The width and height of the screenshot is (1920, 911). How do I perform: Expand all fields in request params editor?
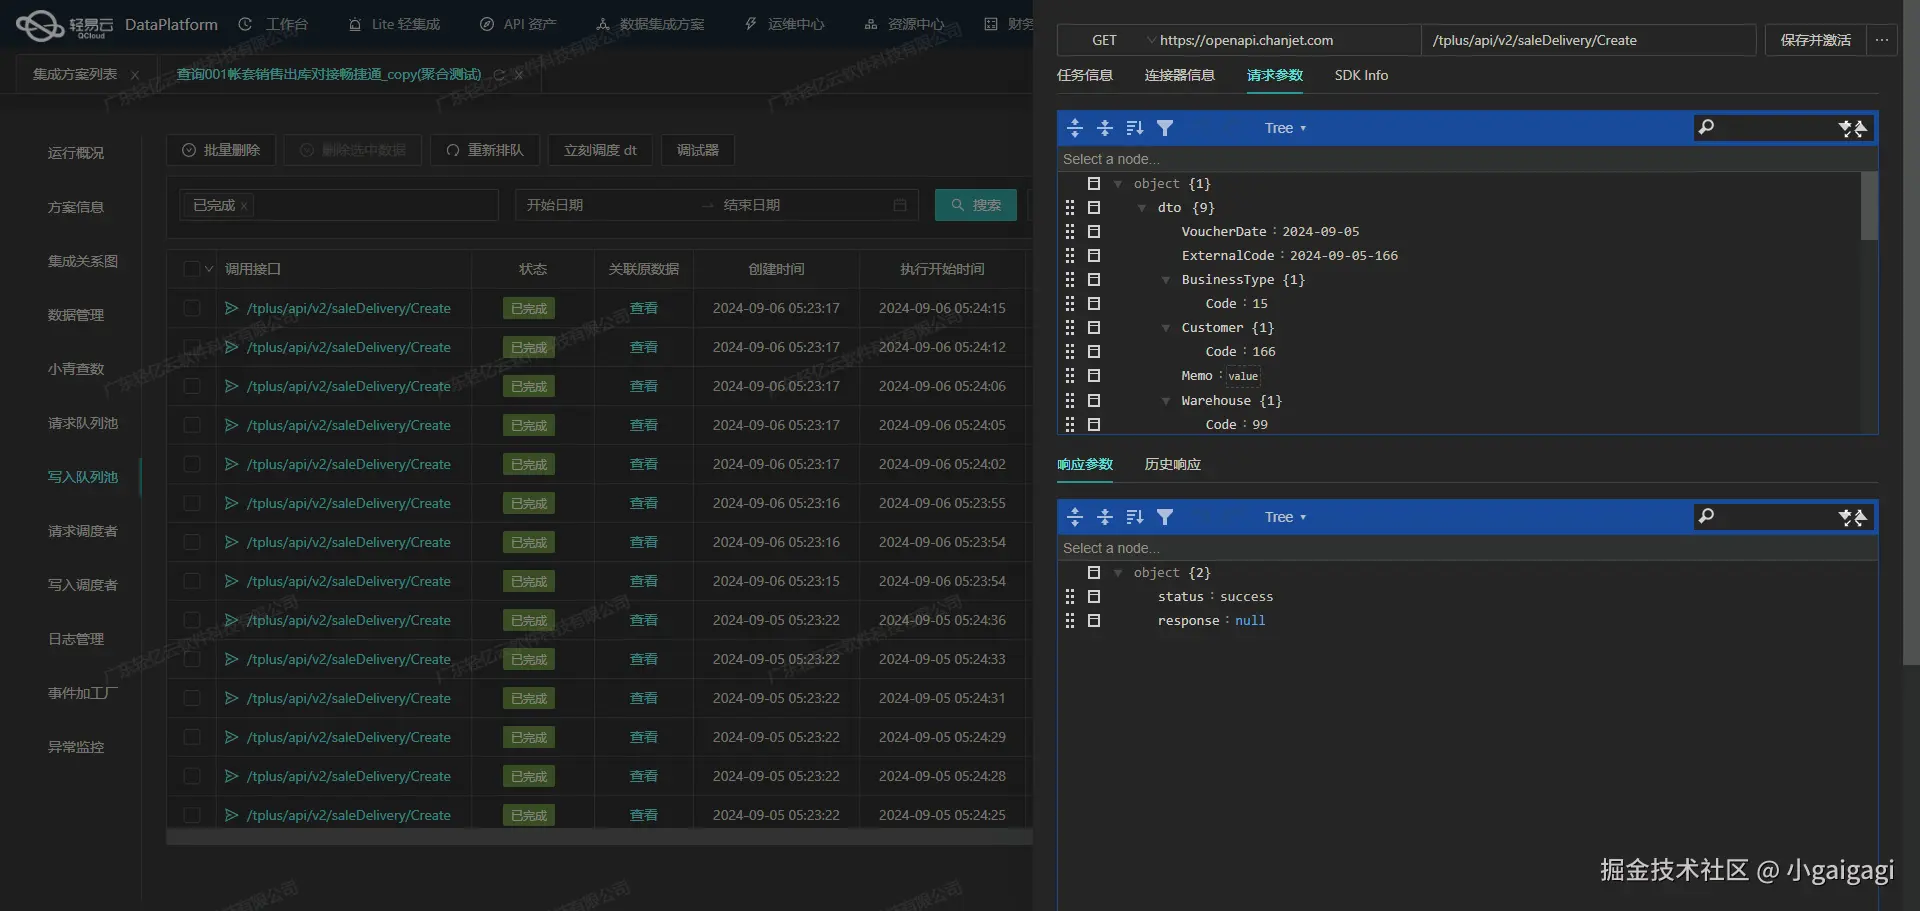pos(1075,128)
